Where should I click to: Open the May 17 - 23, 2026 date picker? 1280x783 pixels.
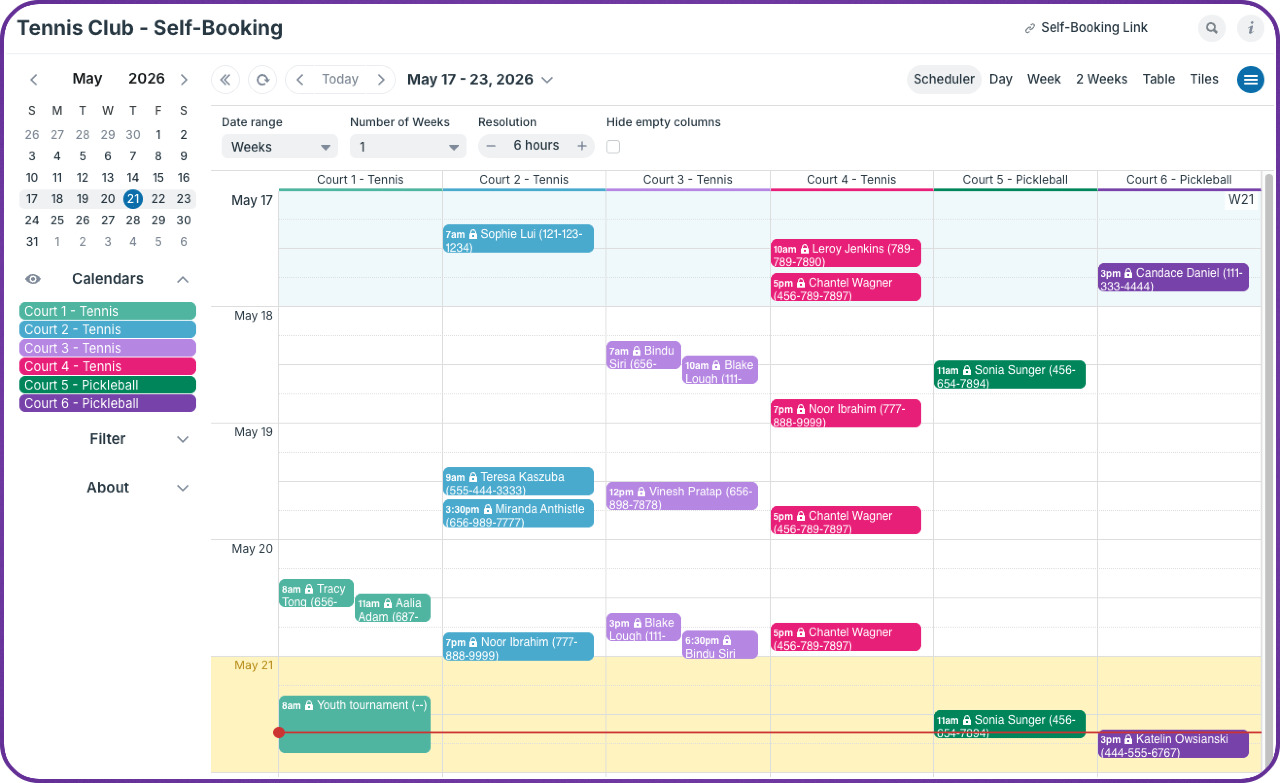(x=480, y=80)
